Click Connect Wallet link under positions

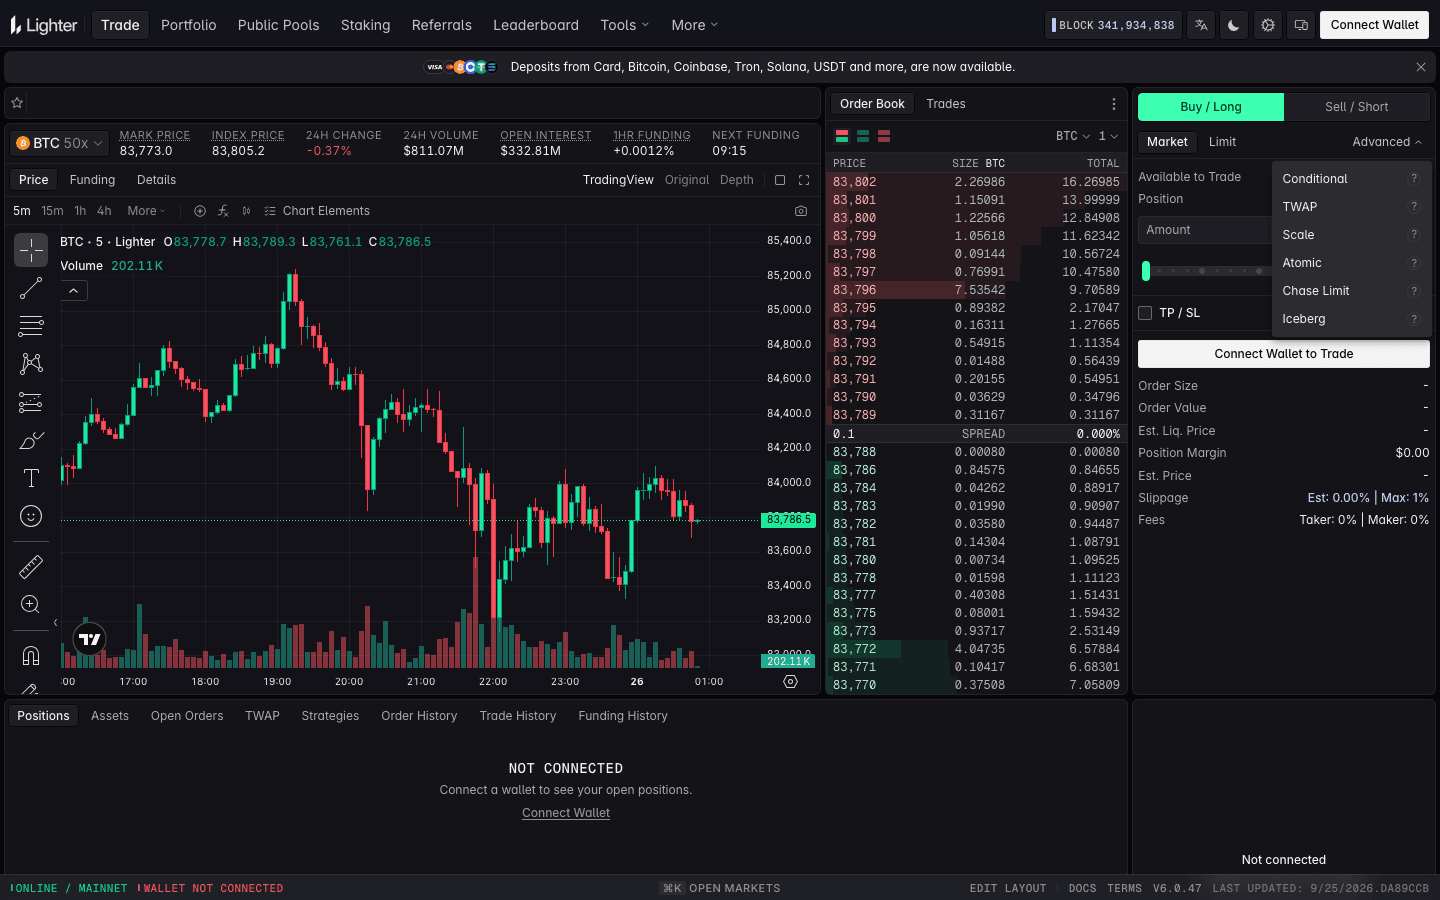tap(566, 813)
